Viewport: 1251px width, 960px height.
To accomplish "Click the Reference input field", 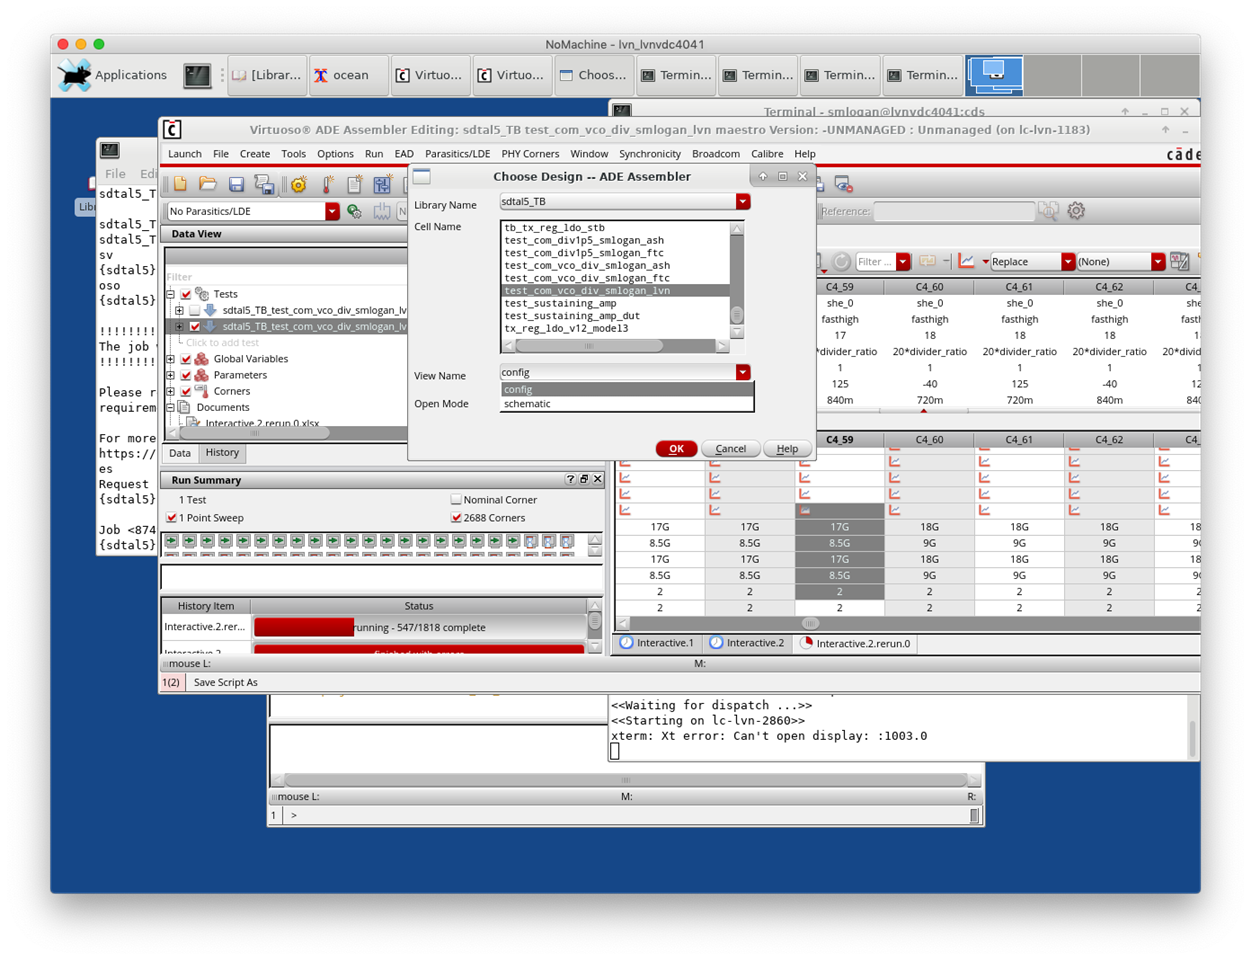I will 954,211.
